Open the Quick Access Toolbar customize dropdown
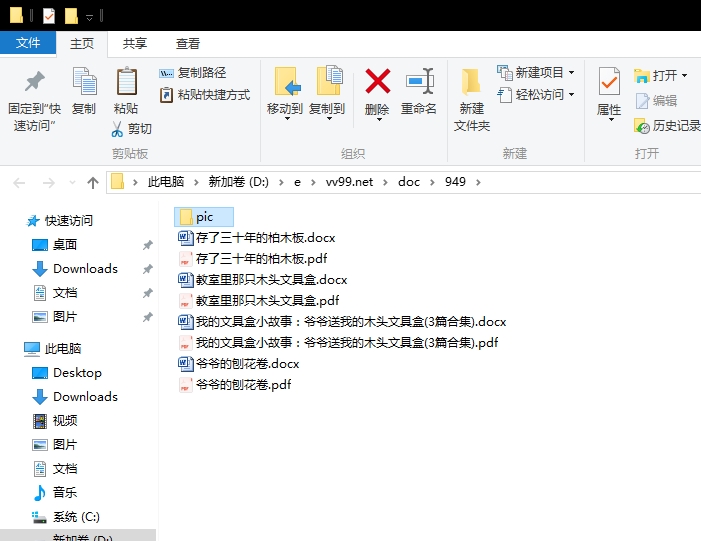 click(x=89, y=17)
